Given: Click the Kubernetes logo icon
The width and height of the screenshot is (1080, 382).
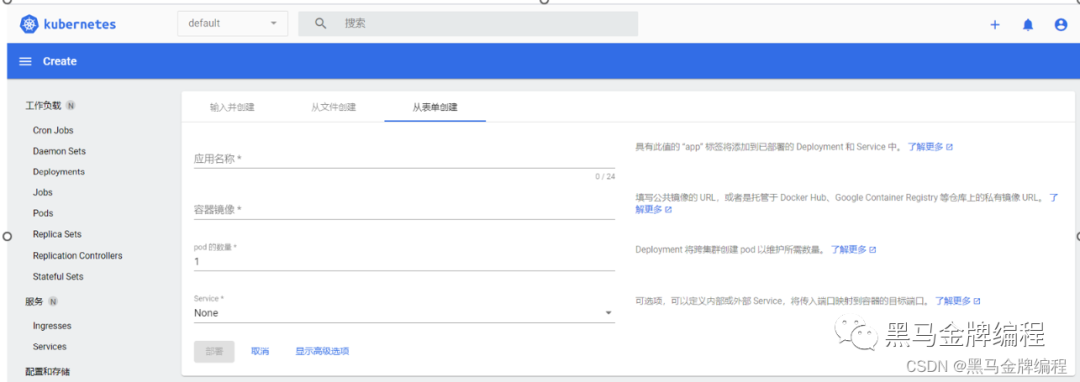Looking at the screenshot, I should click(x=29, y=24).
